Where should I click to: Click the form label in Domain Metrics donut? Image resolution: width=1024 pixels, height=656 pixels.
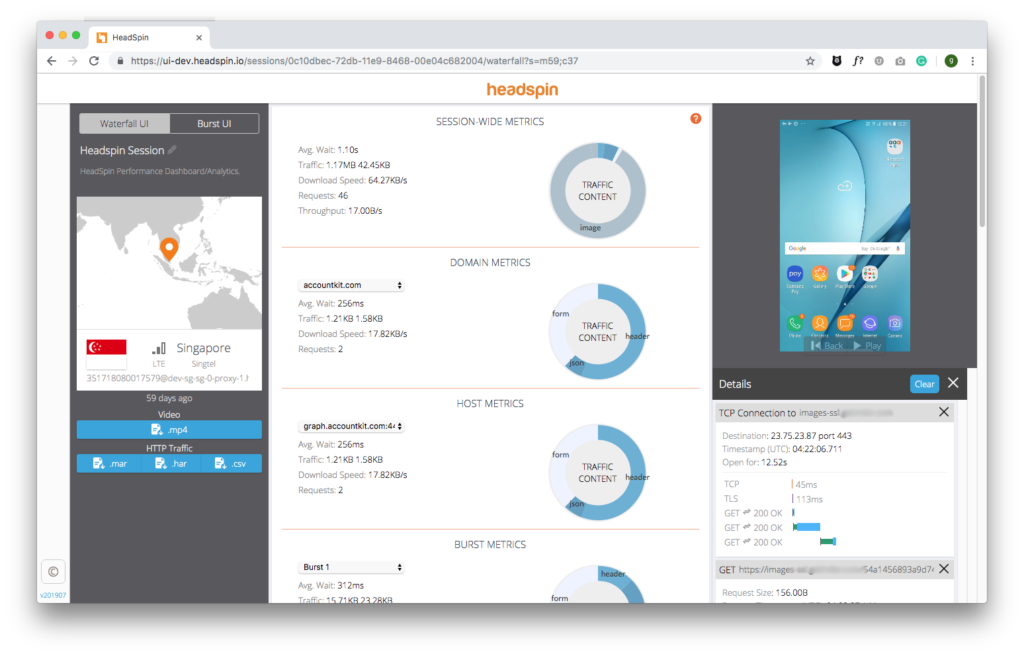tap(560, 314)
